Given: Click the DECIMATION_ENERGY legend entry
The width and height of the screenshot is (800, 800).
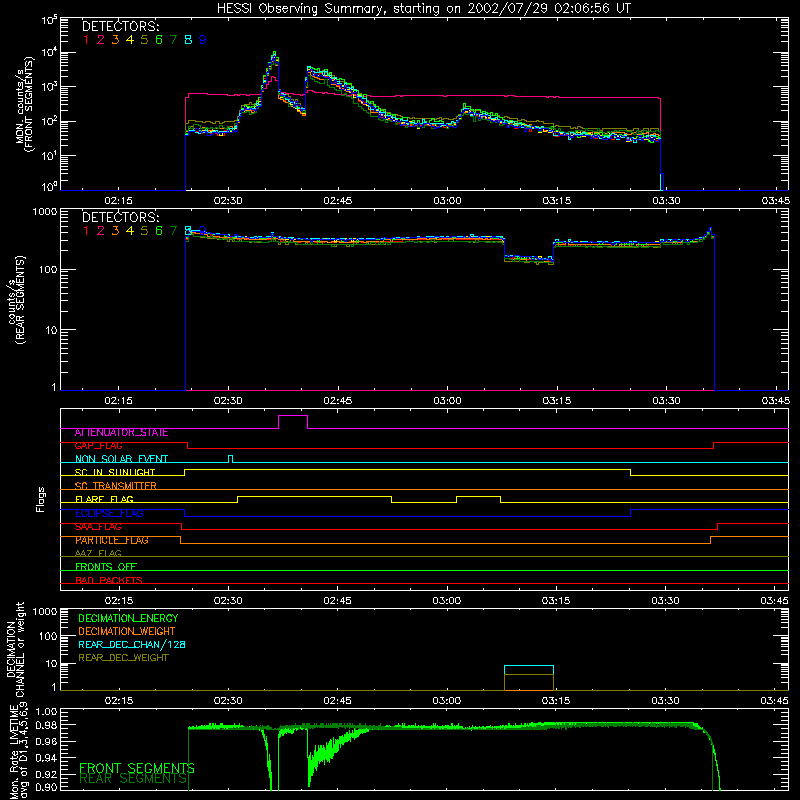Looking at the screenshot, I should (128, 618).
